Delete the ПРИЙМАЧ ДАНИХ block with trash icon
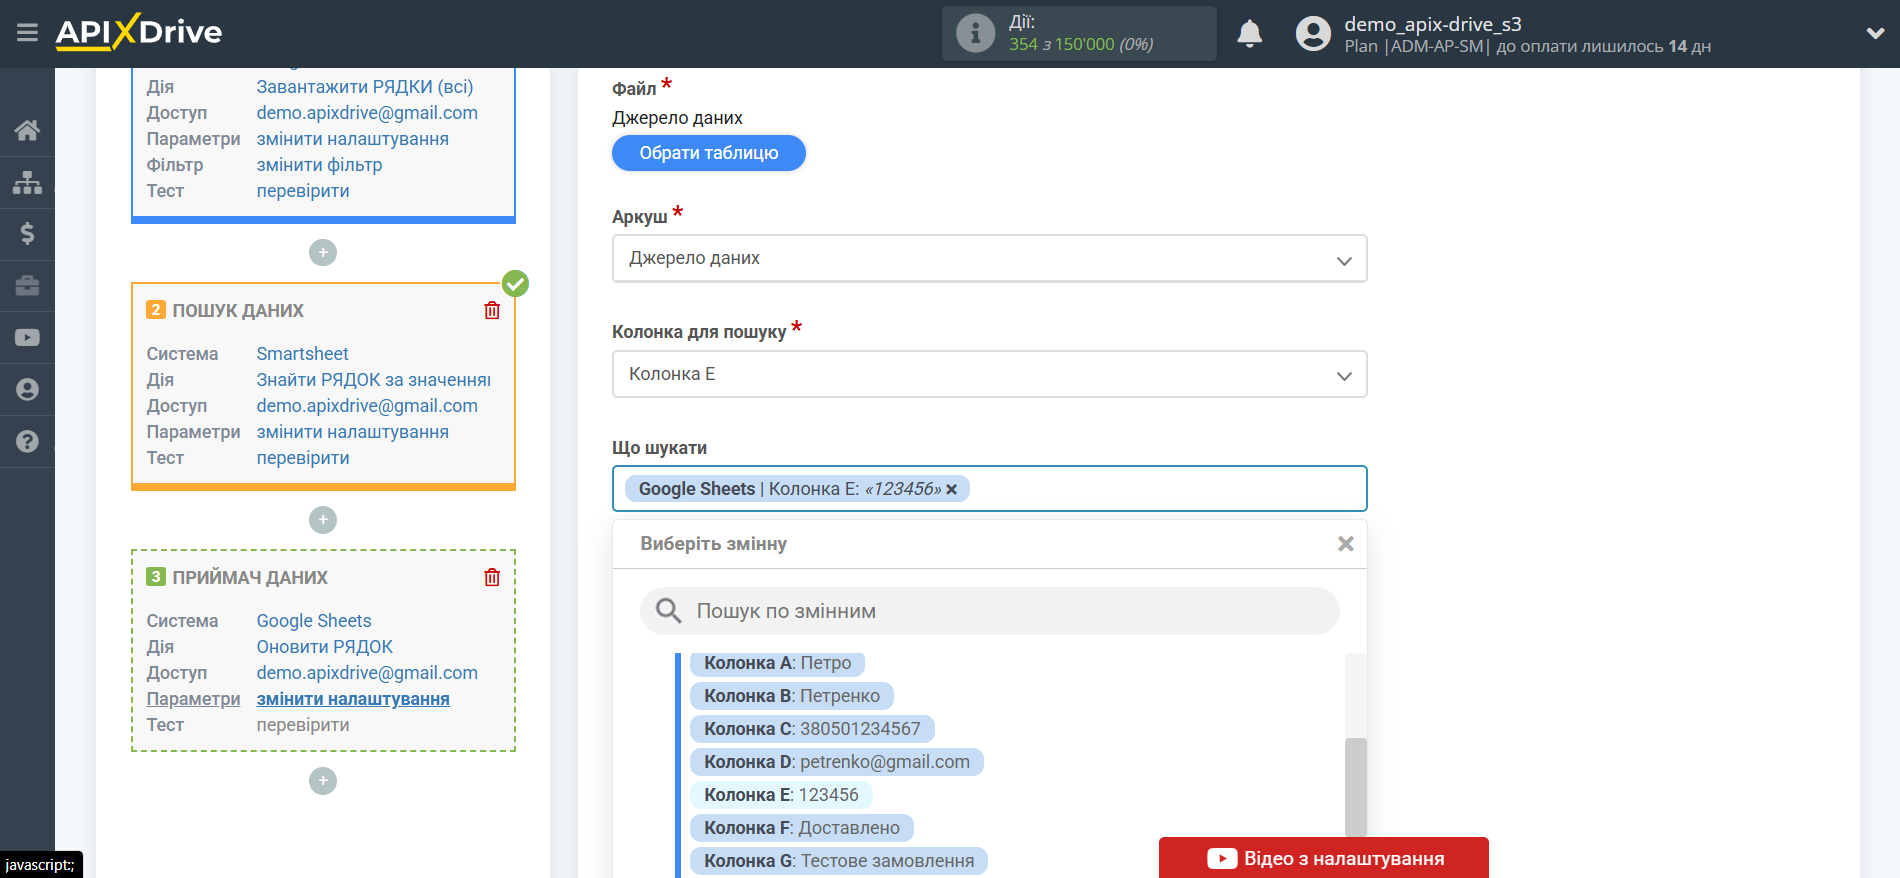Image resolution: width=1900 pixels, height=878 pixels. click(492, 577)
